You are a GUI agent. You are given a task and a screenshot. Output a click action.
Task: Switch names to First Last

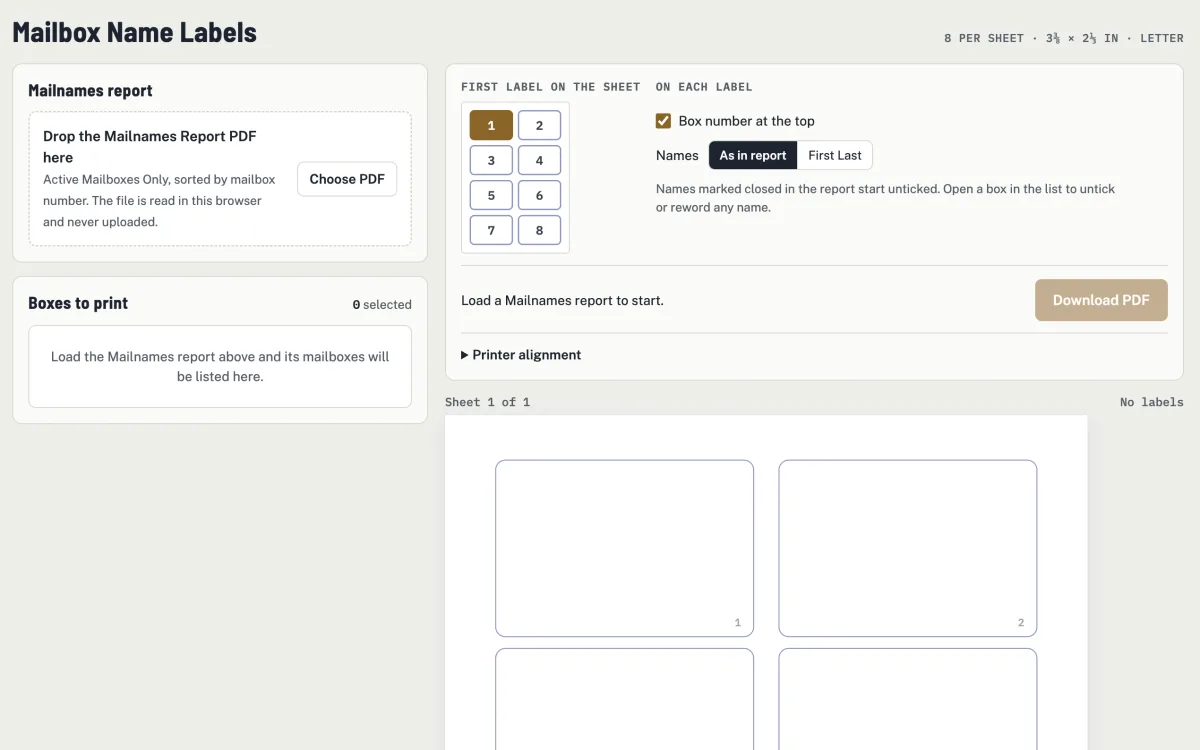click(x=835, y=155)
